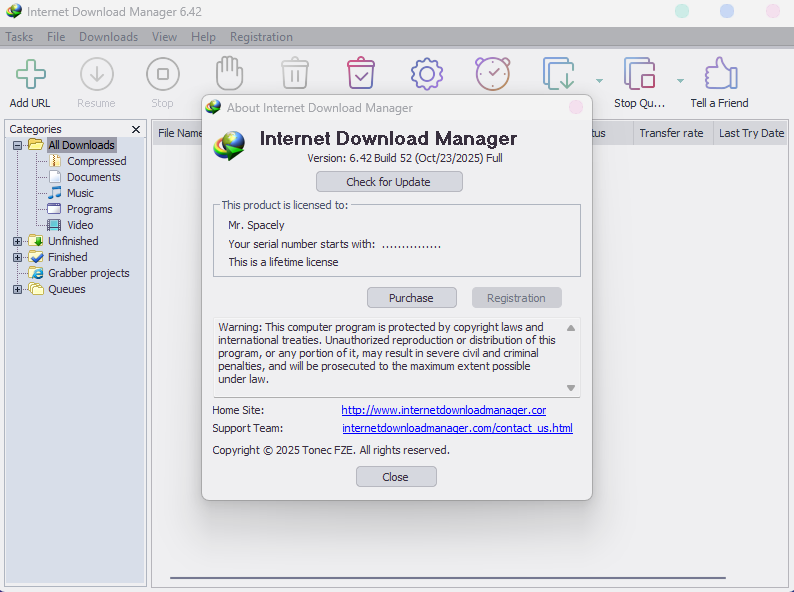Open the Downloads menu
This screenshot has width=794, height=592.
coord(108,37)
